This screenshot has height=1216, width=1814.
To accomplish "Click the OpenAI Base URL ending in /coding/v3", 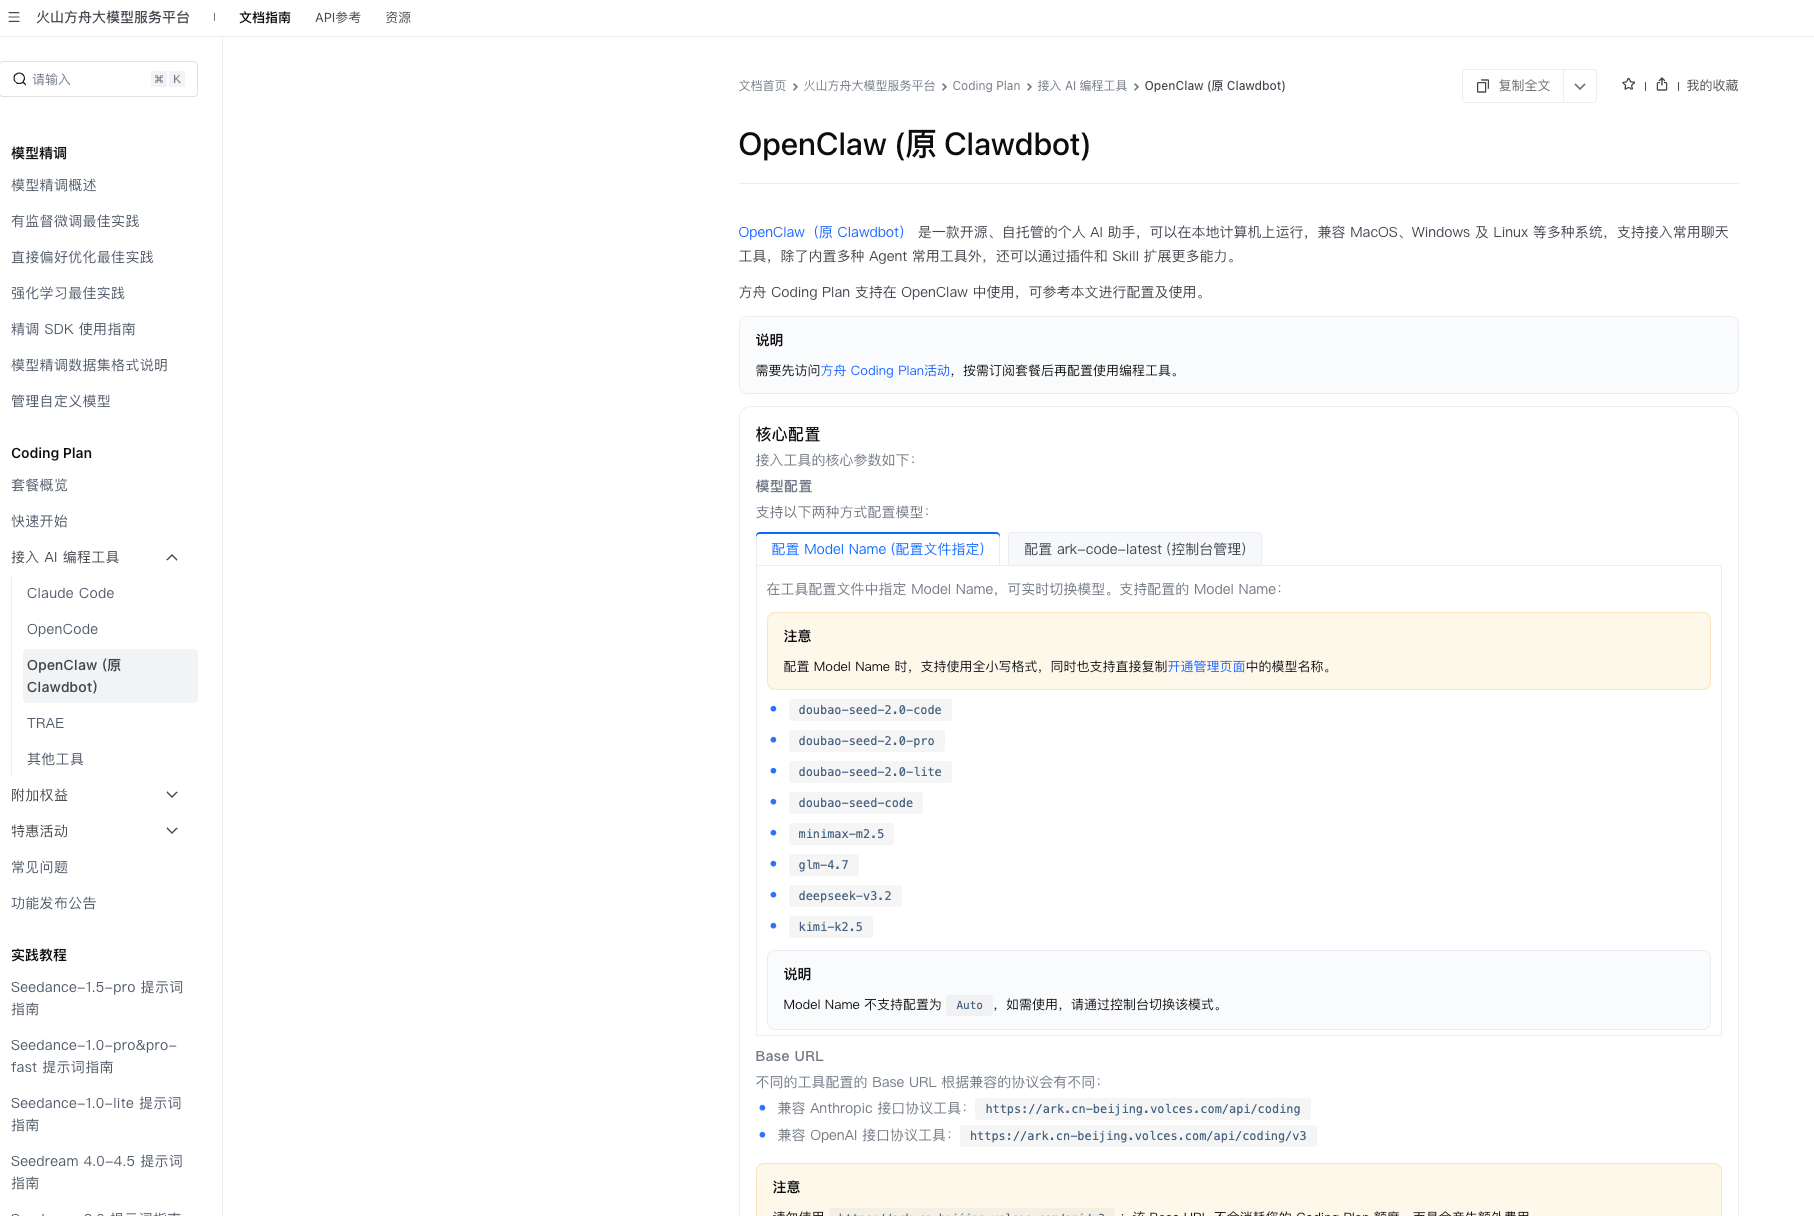I will 1138,1136.
